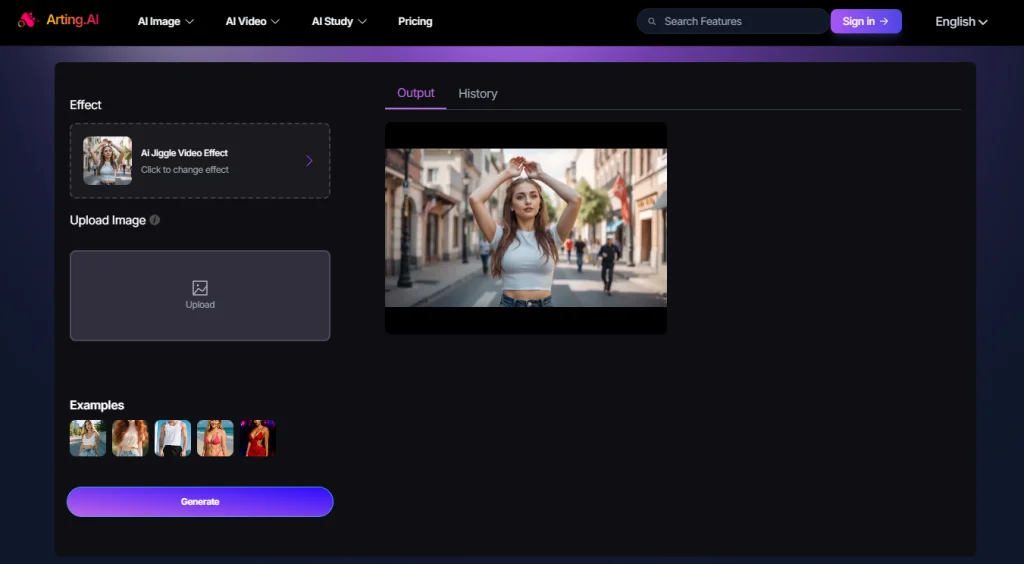Expand the AI Image menu
1024x564 pixels.
[x=166, y=22]
